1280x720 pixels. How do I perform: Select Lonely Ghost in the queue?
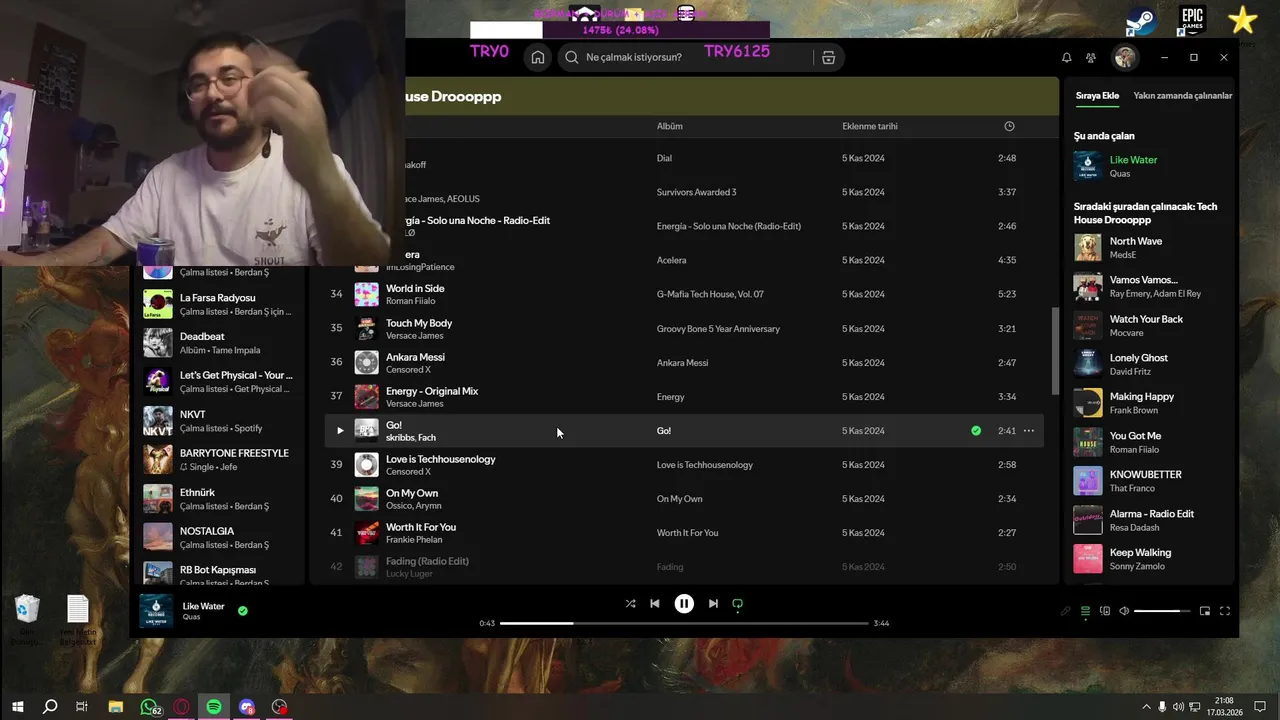click(x=1150, y=365)
